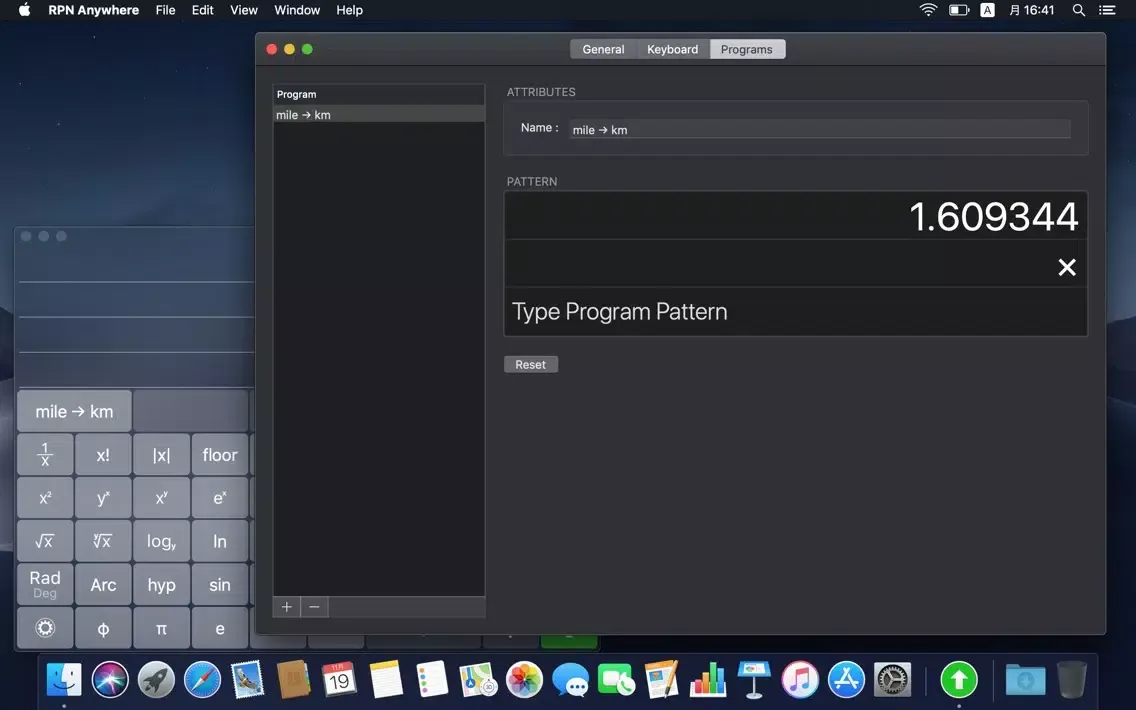Open the RPN Anywhere app menu
Screen dimensions: 1136x710
(93, 10)
